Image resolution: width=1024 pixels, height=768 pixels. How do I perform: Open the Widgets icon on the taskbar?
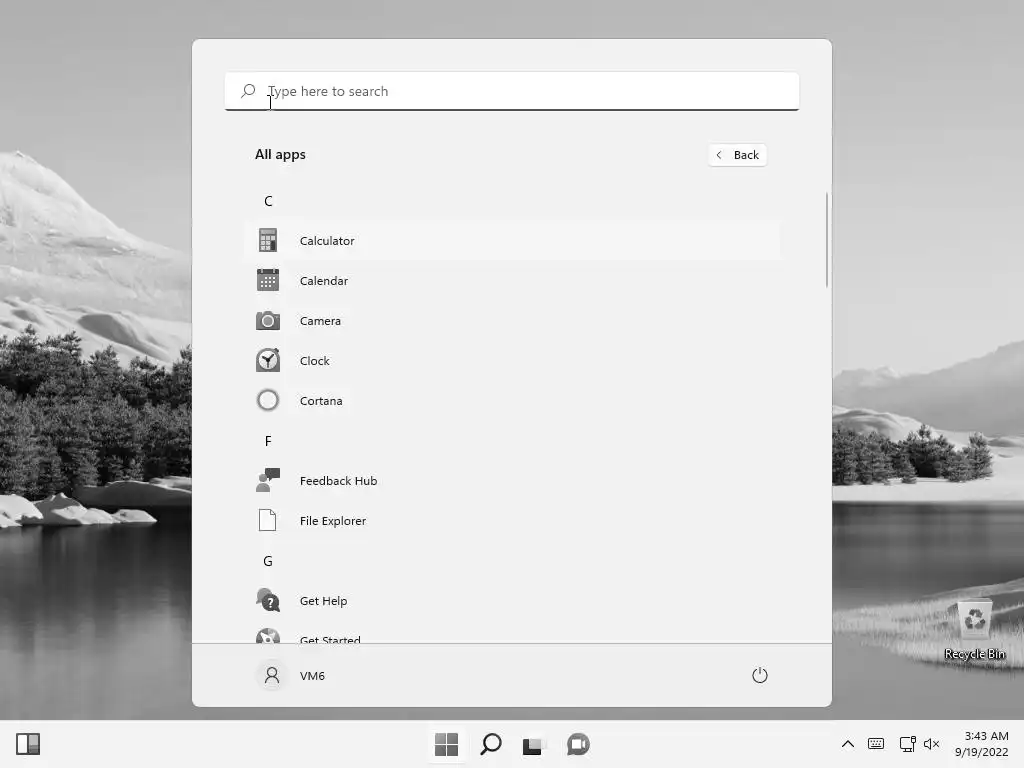point(28,744)
